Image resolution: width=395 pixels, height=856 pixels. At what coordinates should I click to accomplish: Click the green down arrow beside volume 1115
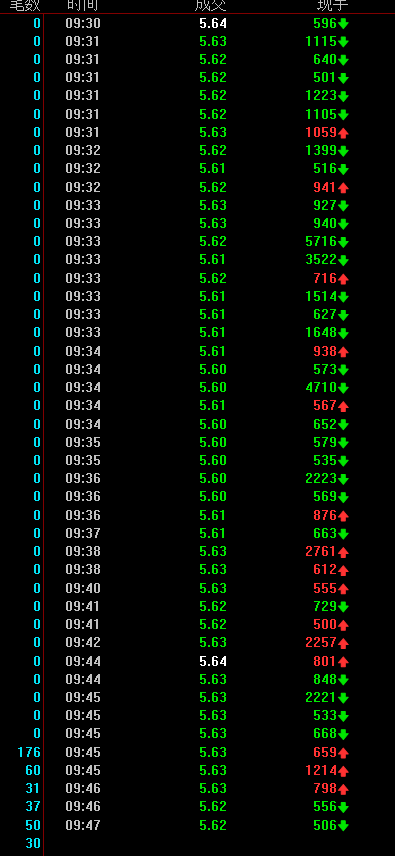pyautogui.click(x=343, y=41)
